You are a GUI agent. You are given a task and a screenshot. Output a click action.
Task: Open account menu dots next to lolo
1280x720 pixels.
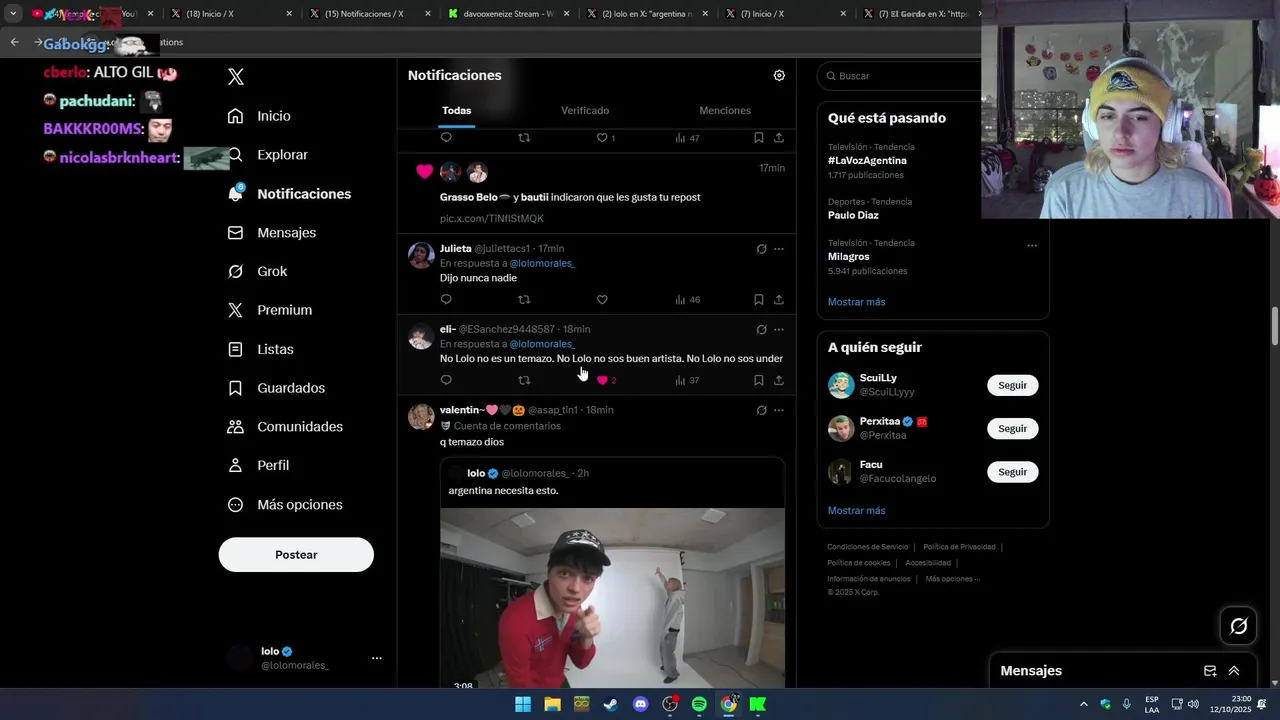[377, 658]
